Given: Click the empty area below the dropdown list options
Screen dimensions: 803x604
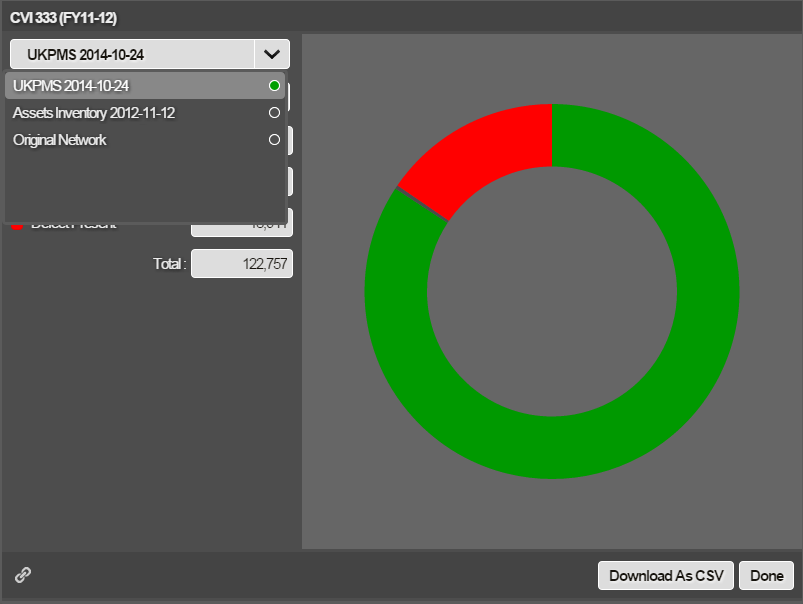Looking at the screenshot, I should (x=144, y=185).
